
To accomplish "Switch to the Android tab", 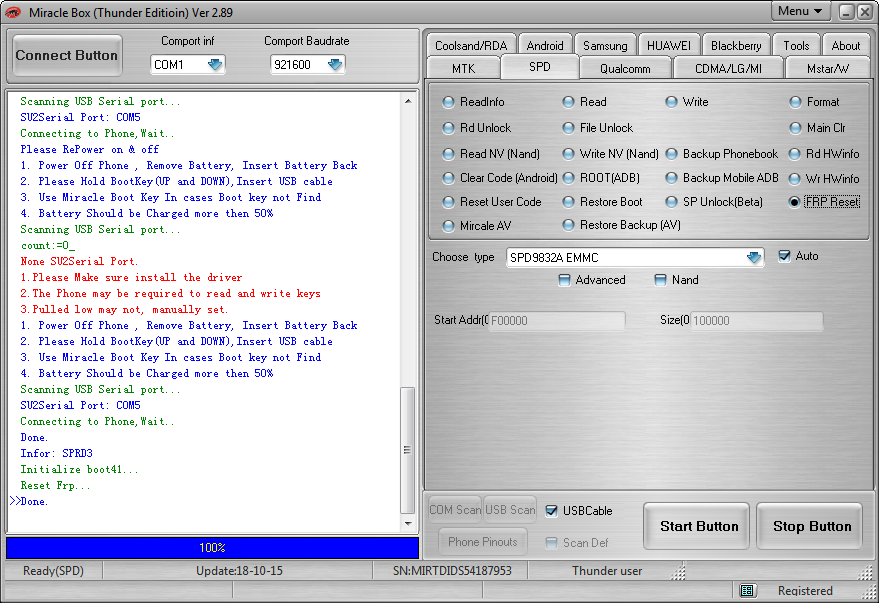I will pos(545,45).
